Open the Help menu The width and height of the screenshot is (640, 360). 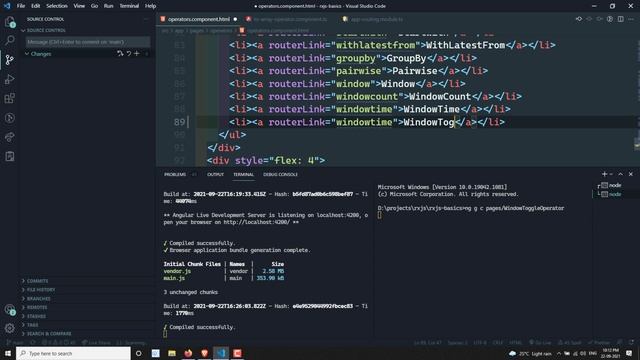150,6
